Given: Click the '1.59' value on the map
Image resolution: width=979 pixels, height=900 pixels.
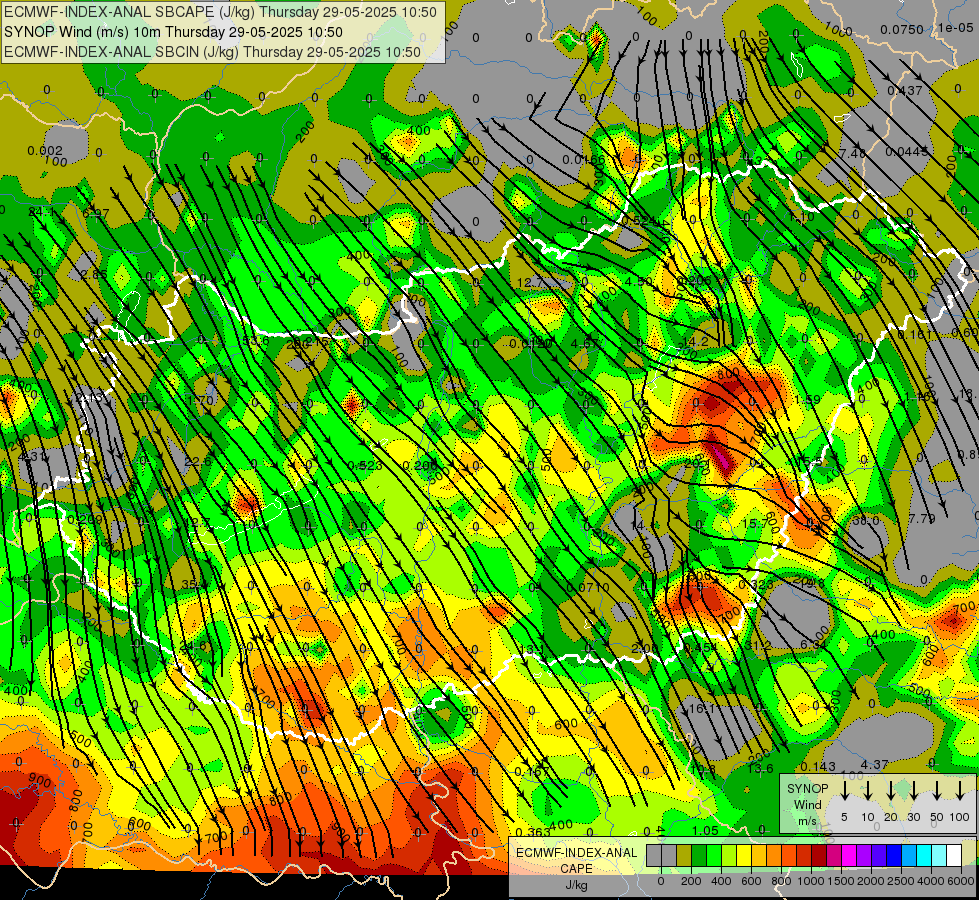Looking at the screenshot, I should tap(808, 399).
